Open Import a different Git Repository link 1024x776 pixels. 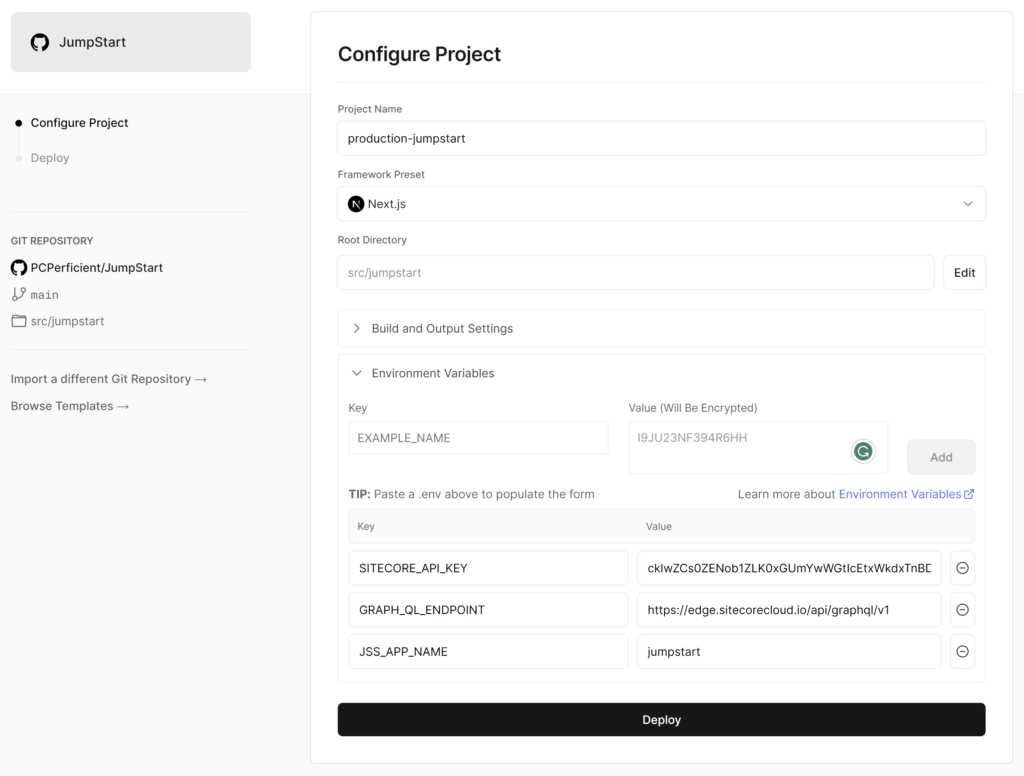point(108,379)
